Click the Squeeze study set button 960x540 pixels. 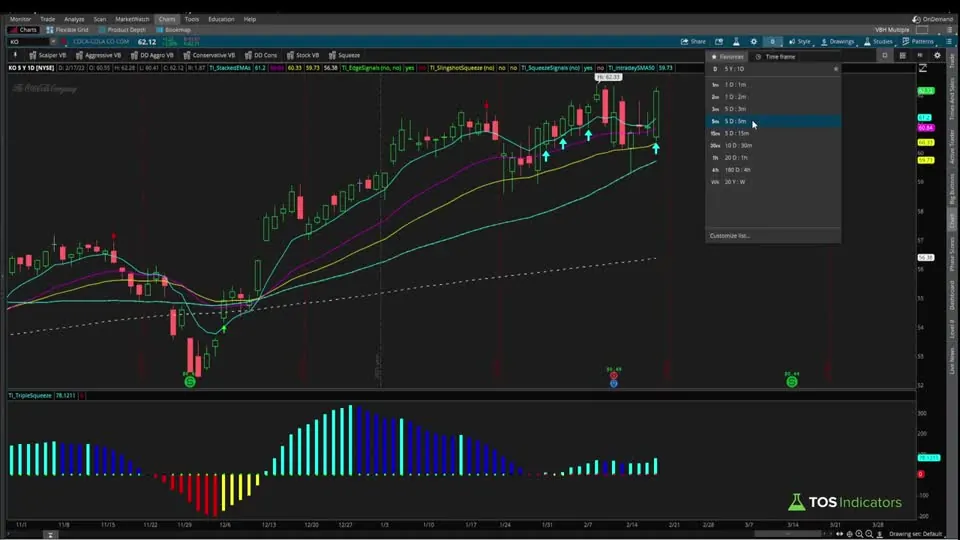pos(344,55)
